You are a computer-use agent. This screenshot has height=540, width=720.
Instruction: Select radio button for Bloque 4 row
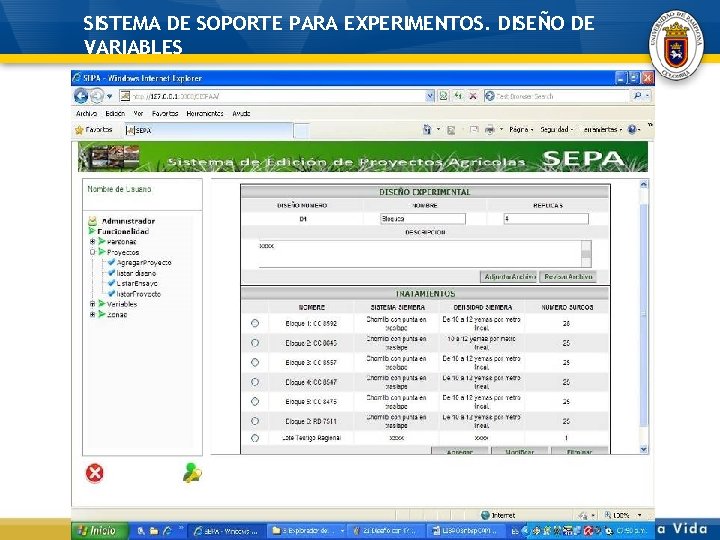[255, 382]
